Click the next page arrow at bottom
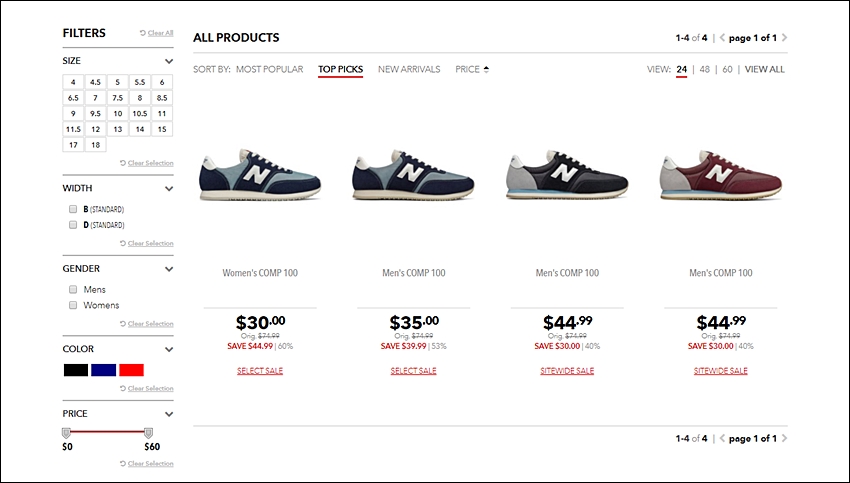 pos(784,439)
